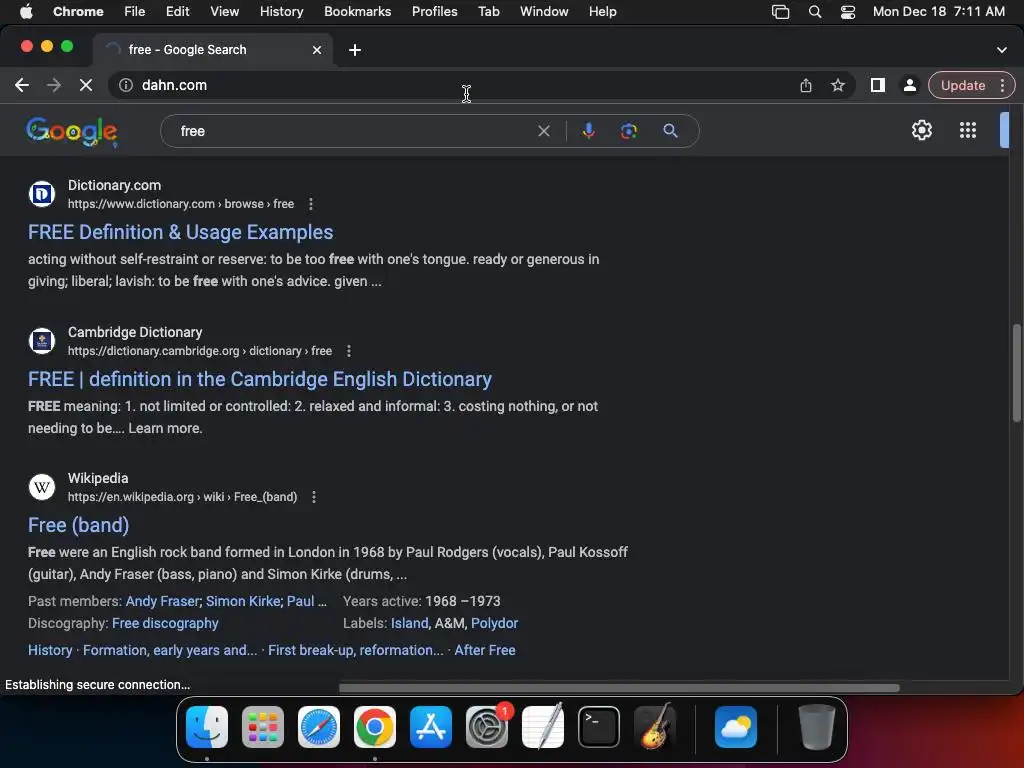
Task: Launch Safari from the Dock
Action: point(319,727)
